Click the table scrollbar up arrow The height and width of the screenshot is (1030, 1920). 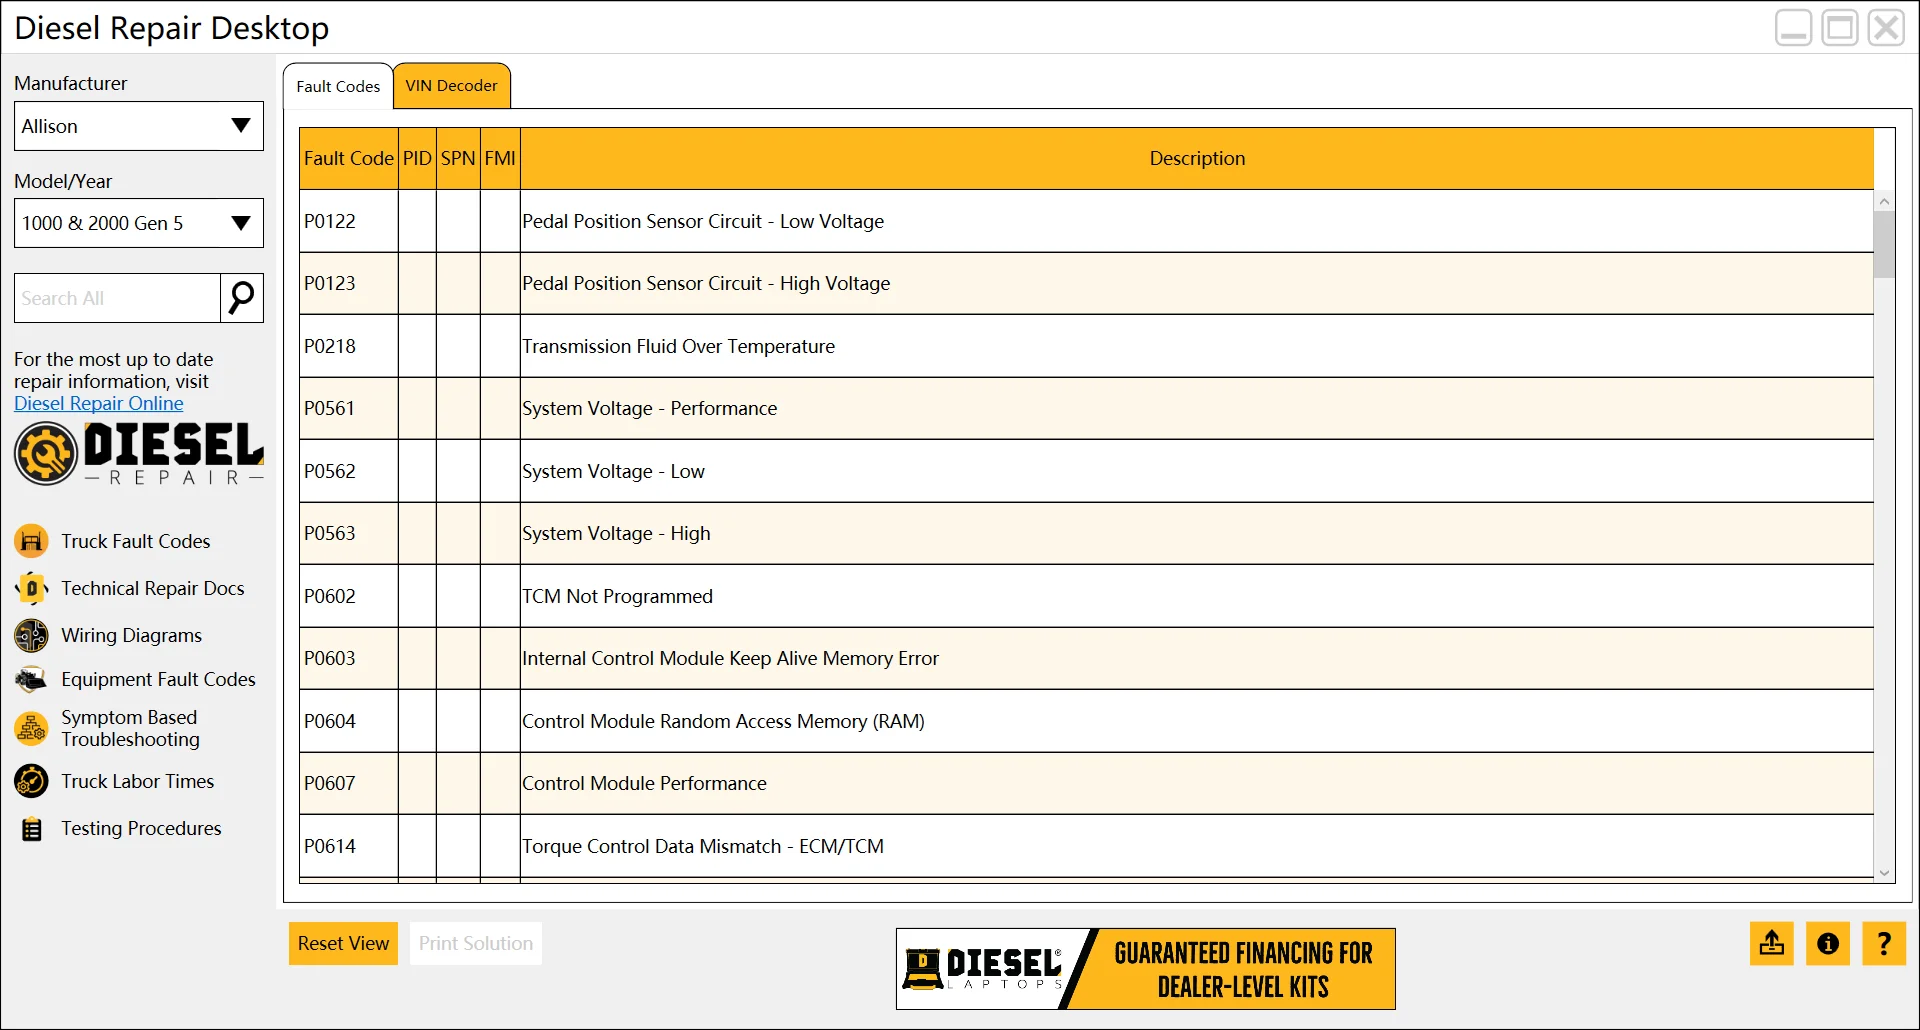1884,201
